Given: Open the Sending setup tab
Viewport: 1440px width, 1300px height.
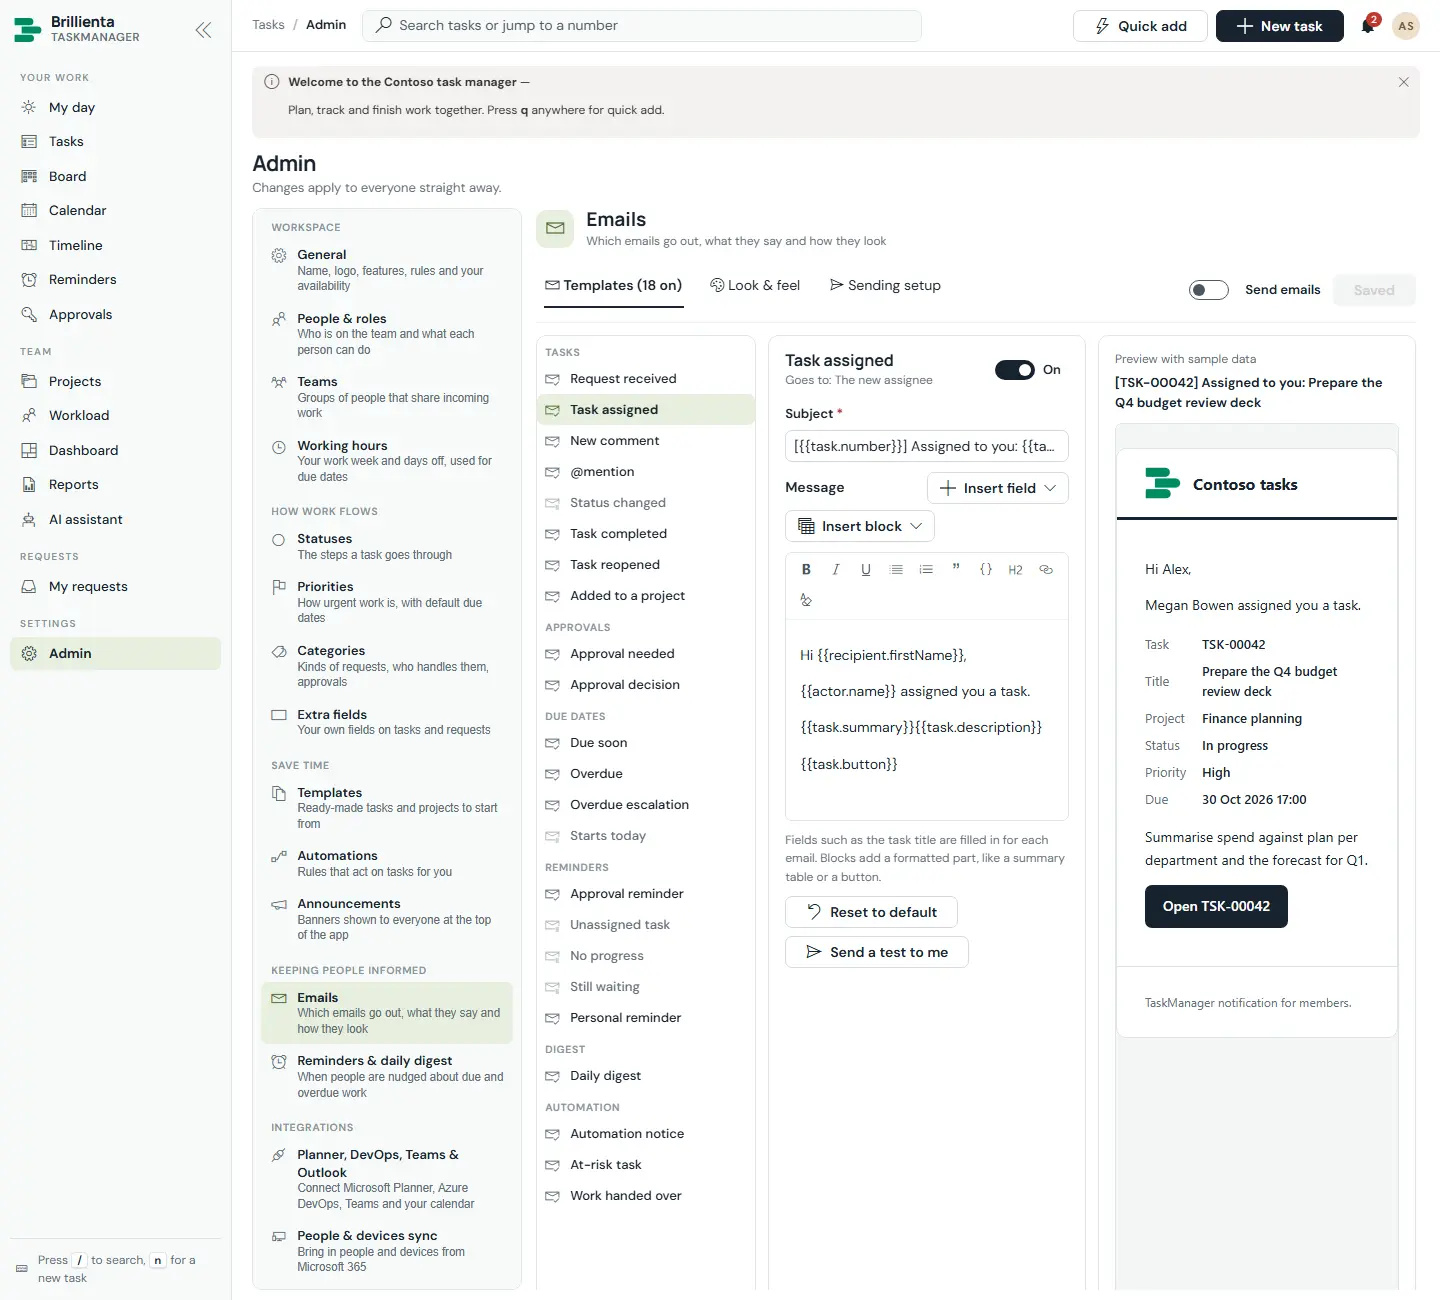Looking at the screenshot, I should point(885,286).
